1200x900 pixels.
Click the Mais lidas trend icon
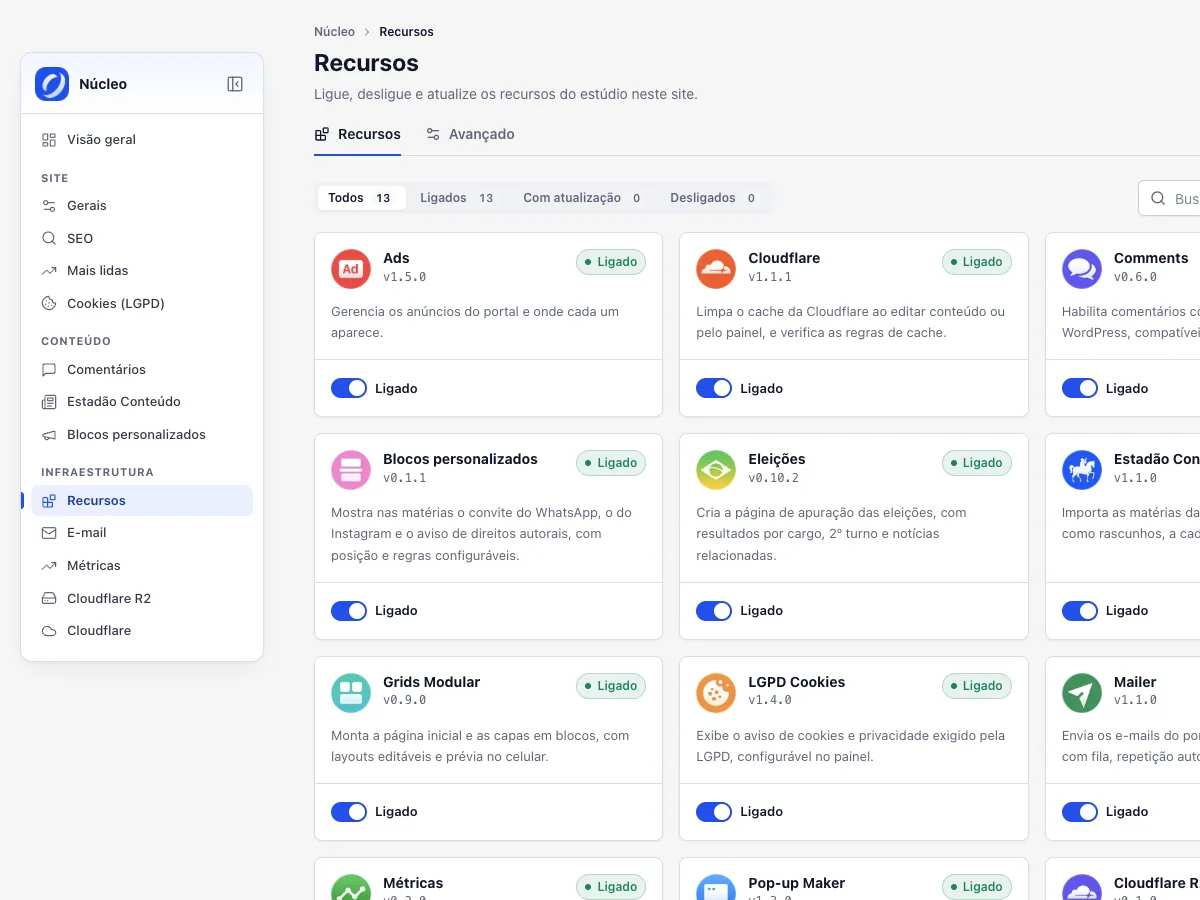tap(49, 271)
